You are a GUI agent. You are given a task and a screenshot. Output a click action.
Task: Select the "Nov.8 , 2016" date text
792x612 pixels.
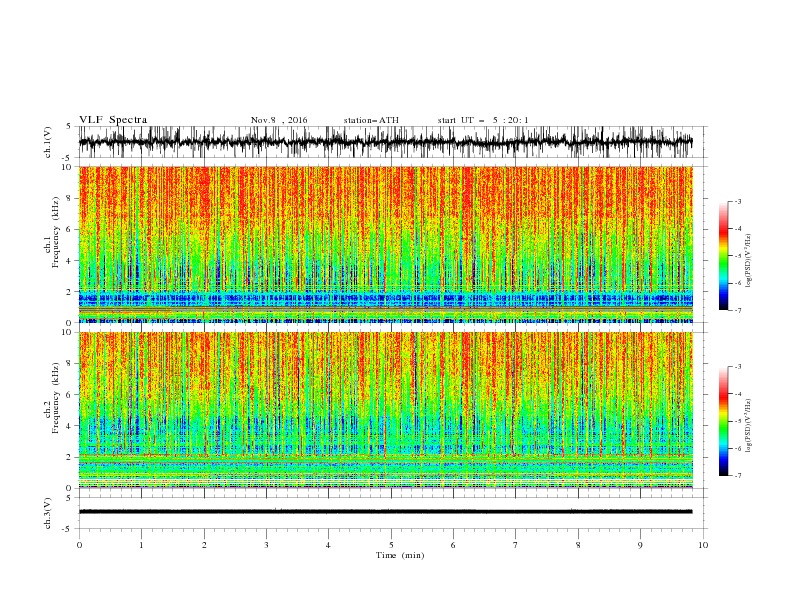pyautogui.click(x=279, y=120)
